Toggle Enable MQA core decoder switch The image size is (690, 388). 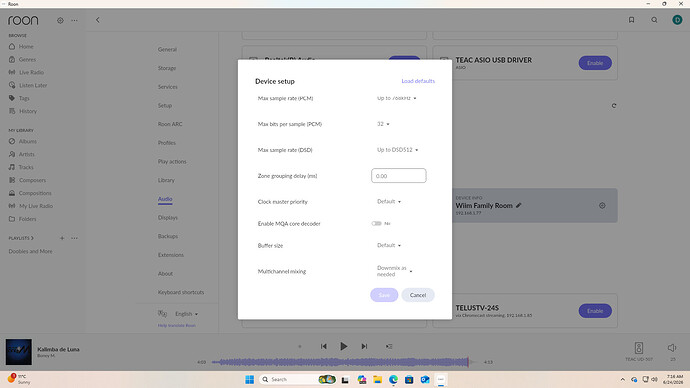pos(377,223)
